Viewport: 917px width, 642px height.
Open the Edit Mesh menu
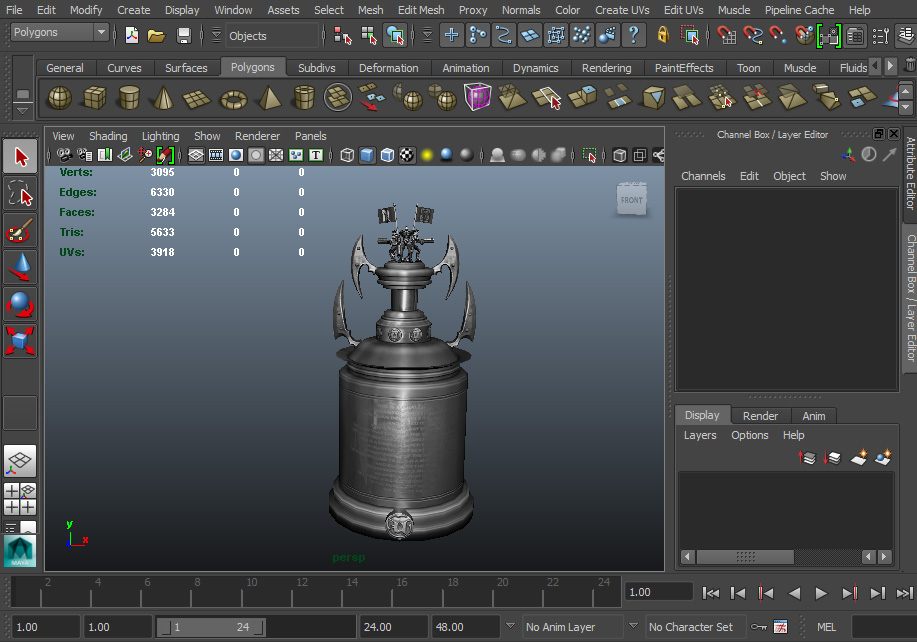click(x=421, y=10)
